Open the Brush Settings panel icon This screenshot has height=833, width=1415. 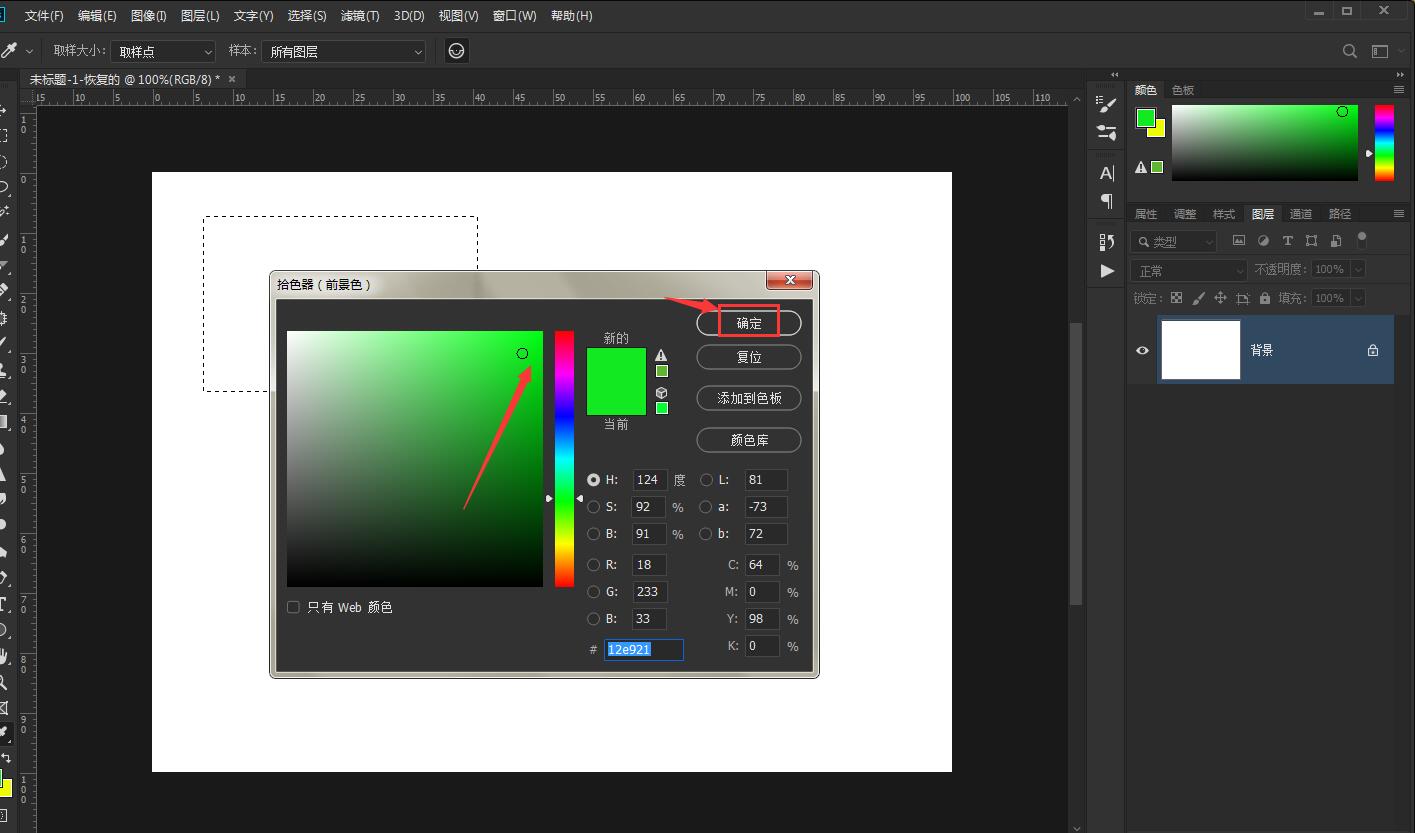pyautogui.click(x=1107, y=104)
